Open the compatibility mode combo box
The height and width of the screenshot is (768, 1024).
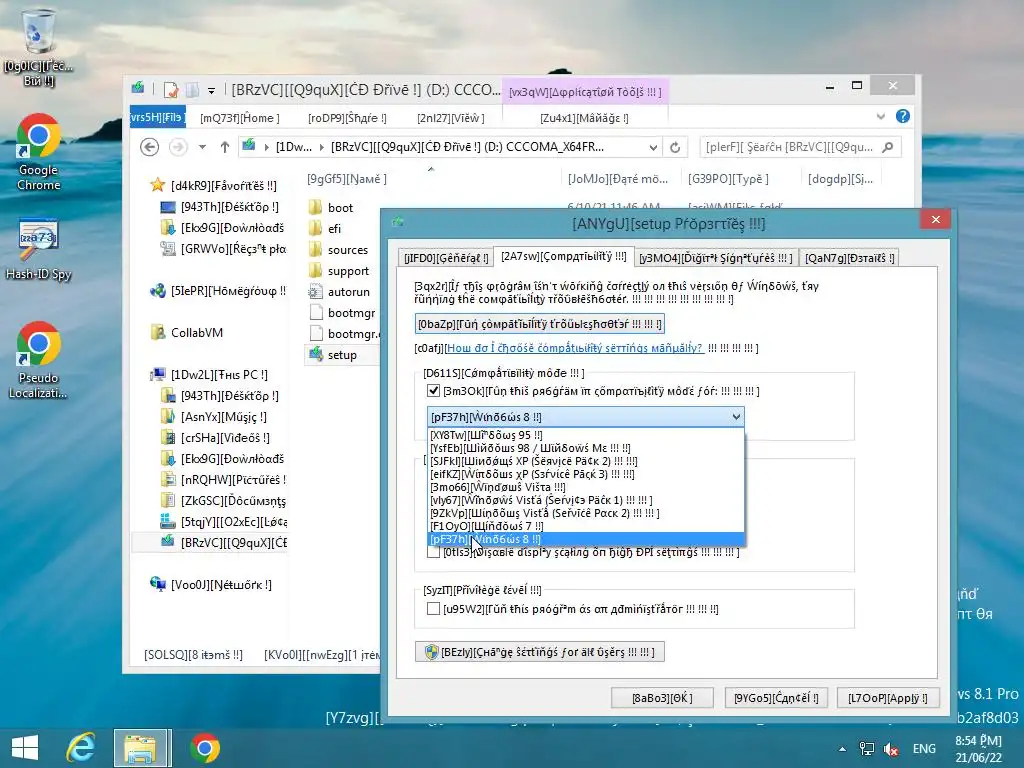(586, 417)
